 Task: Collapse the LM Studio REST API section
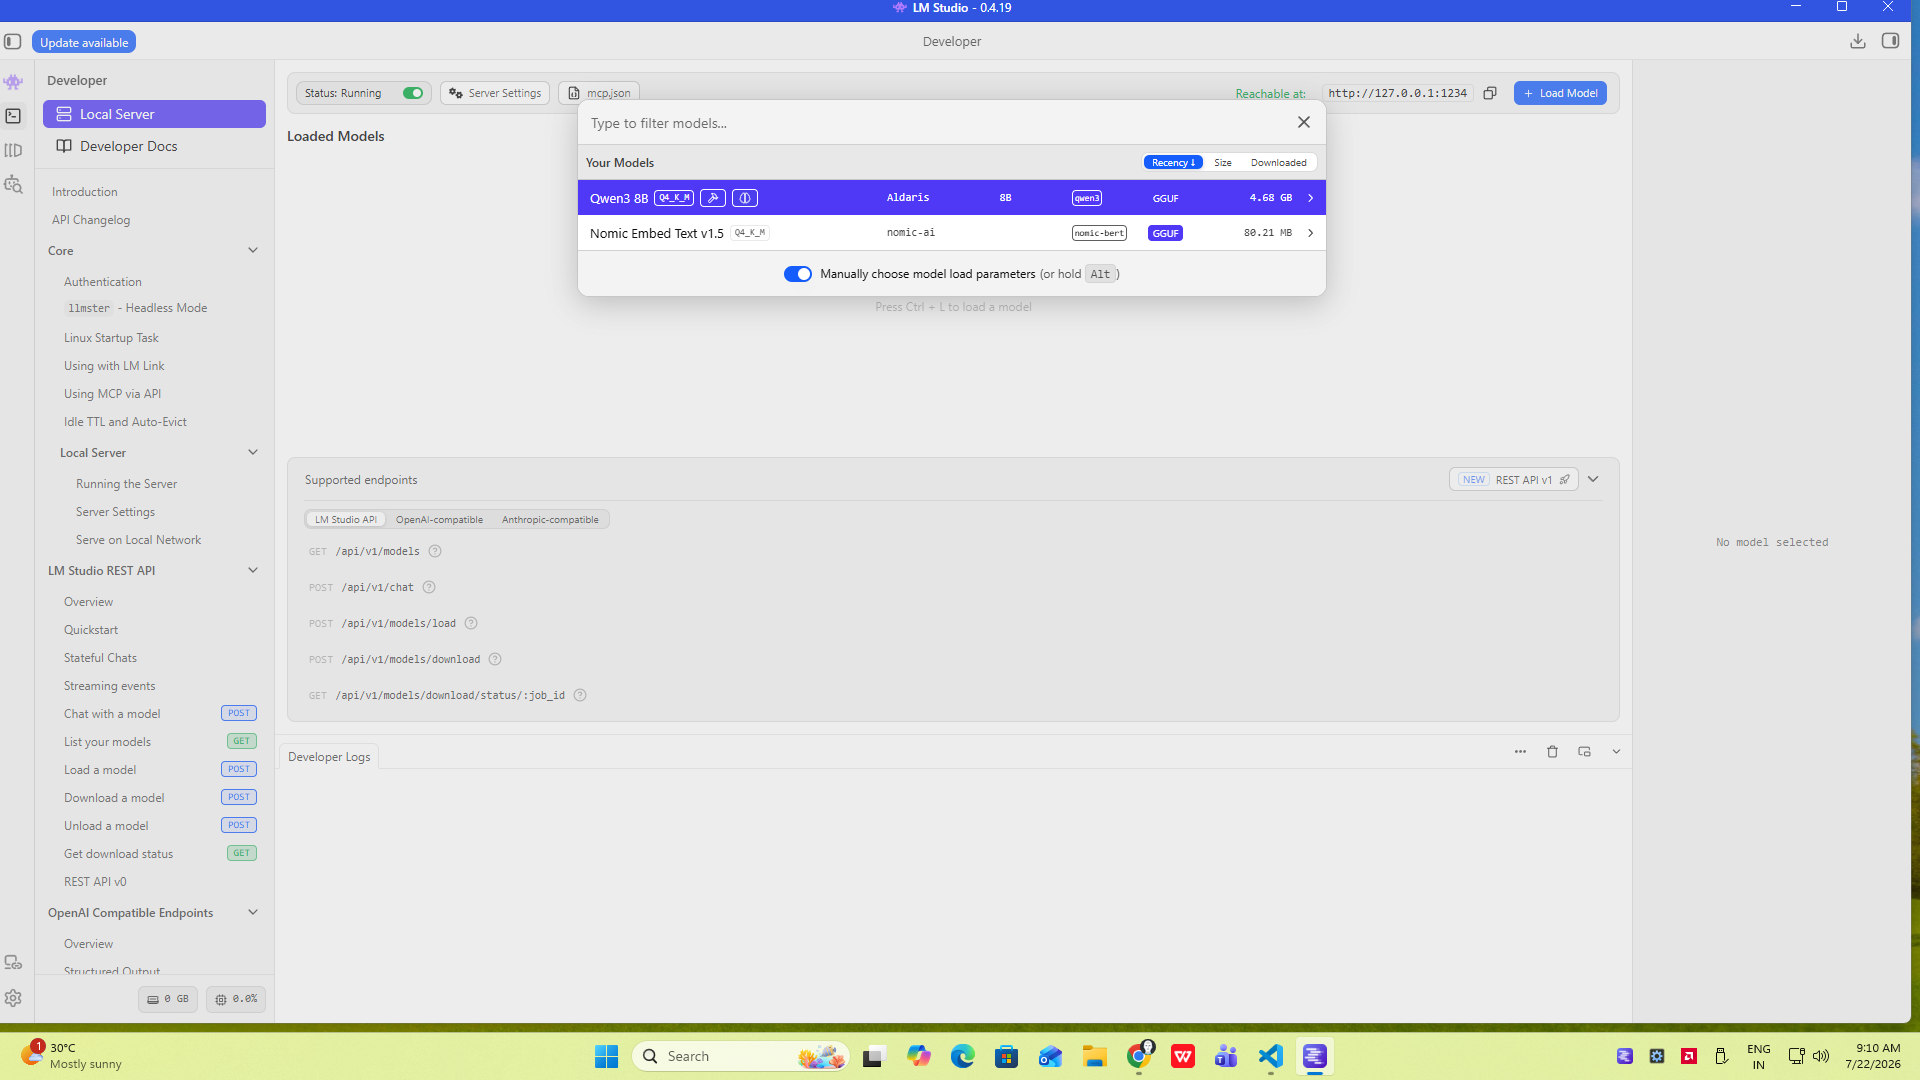pyautogui.click(x=253, y=570)
